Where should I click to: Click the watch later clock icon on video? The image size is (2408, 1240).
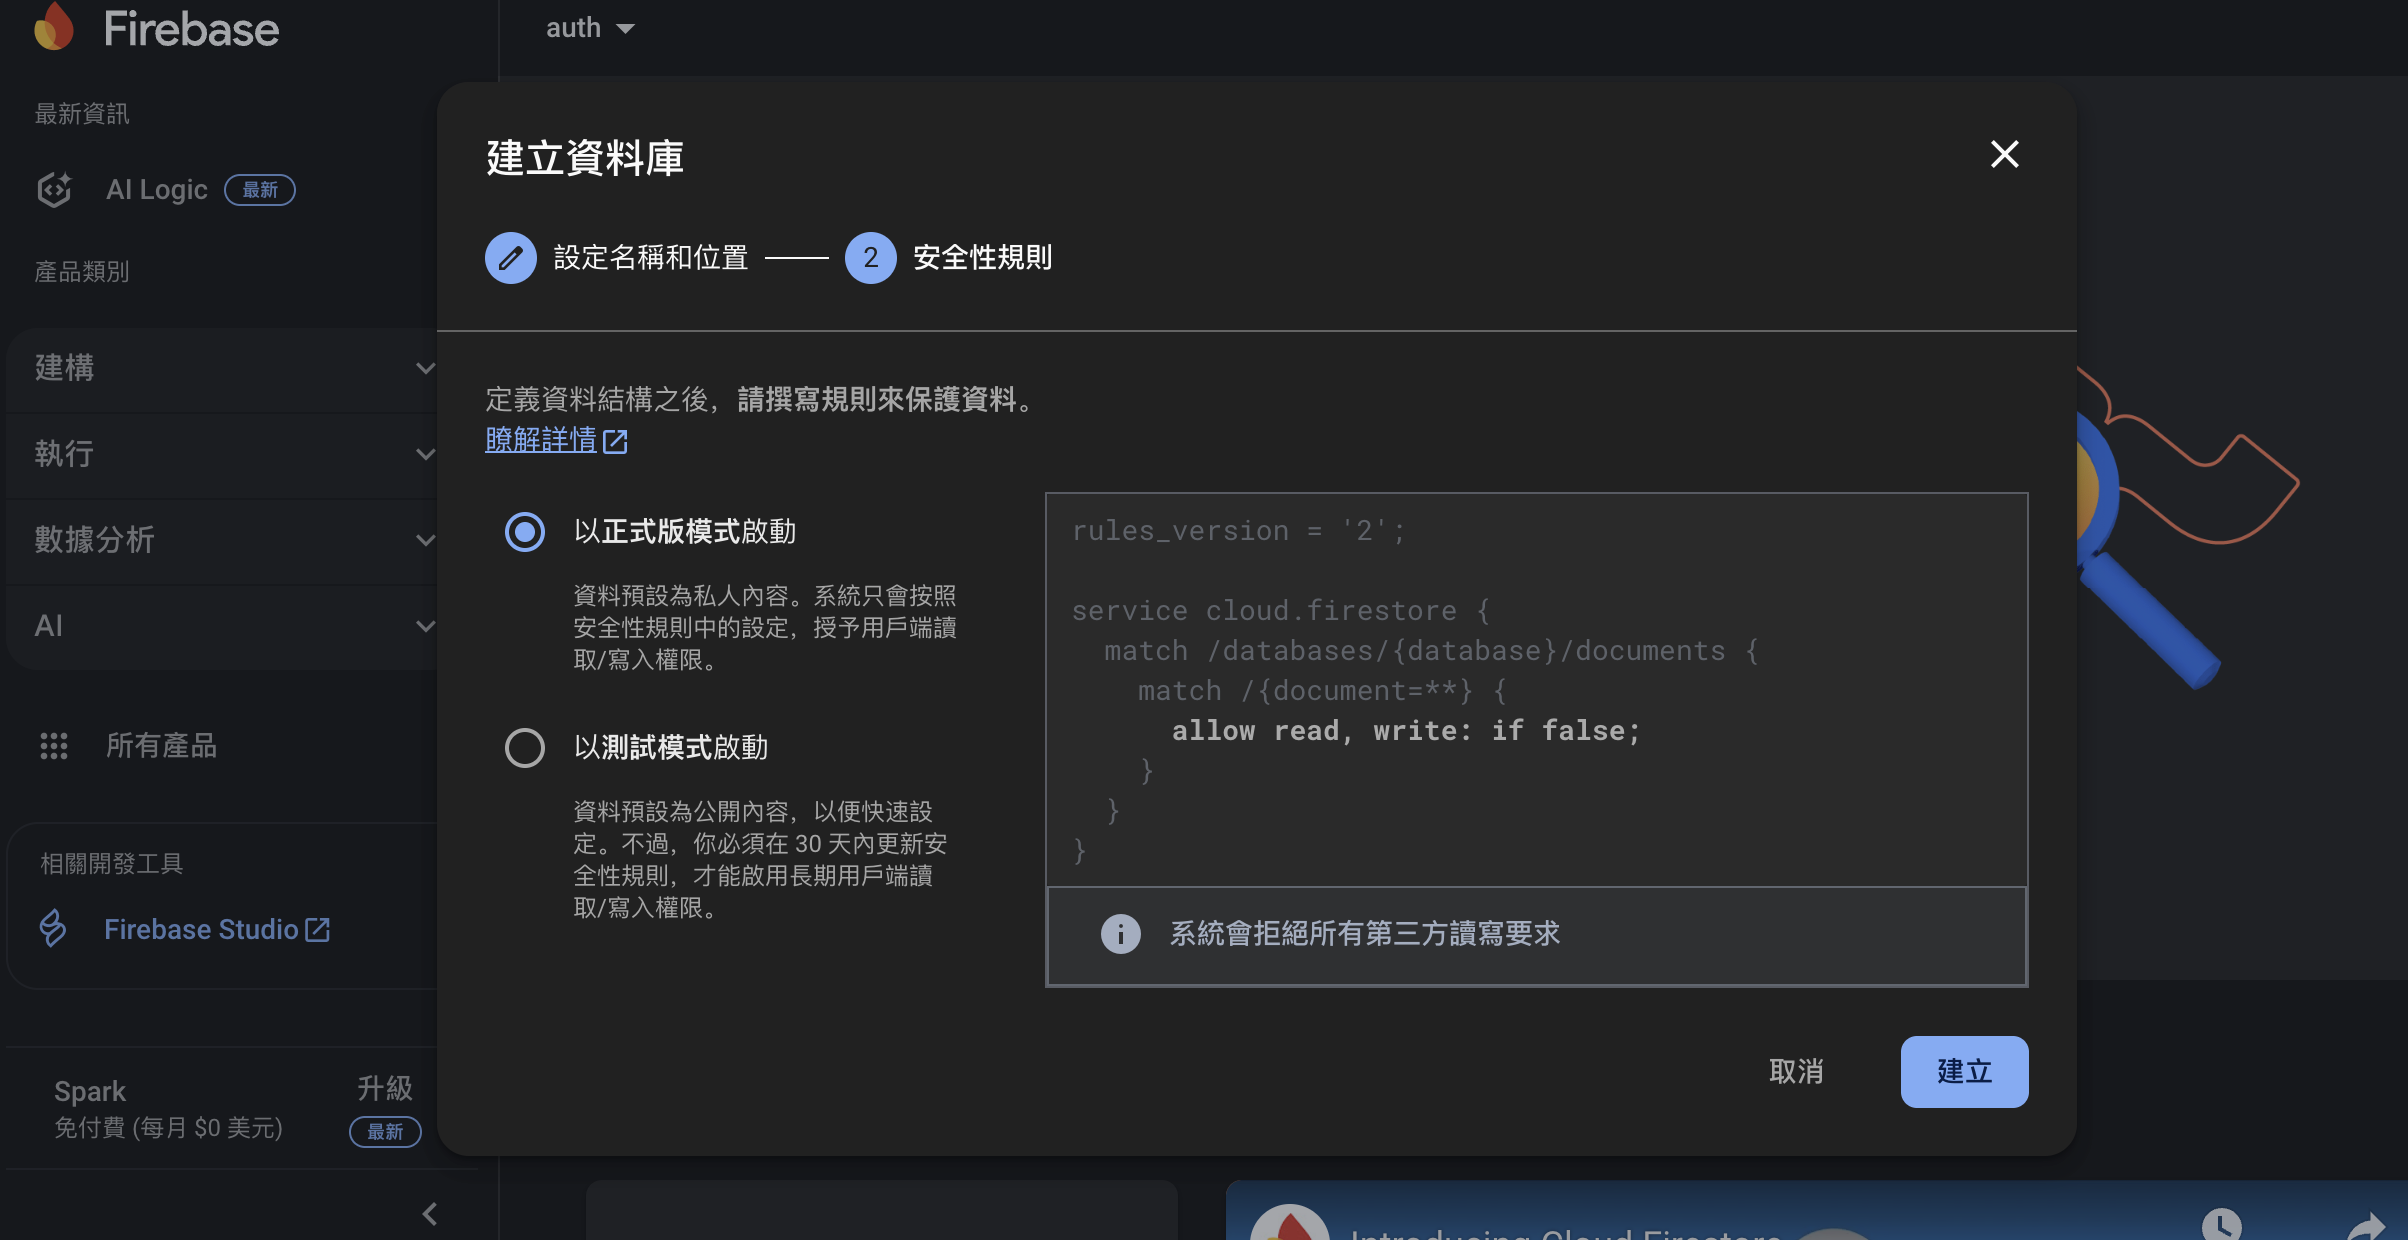click(x=2221, y=1224)
